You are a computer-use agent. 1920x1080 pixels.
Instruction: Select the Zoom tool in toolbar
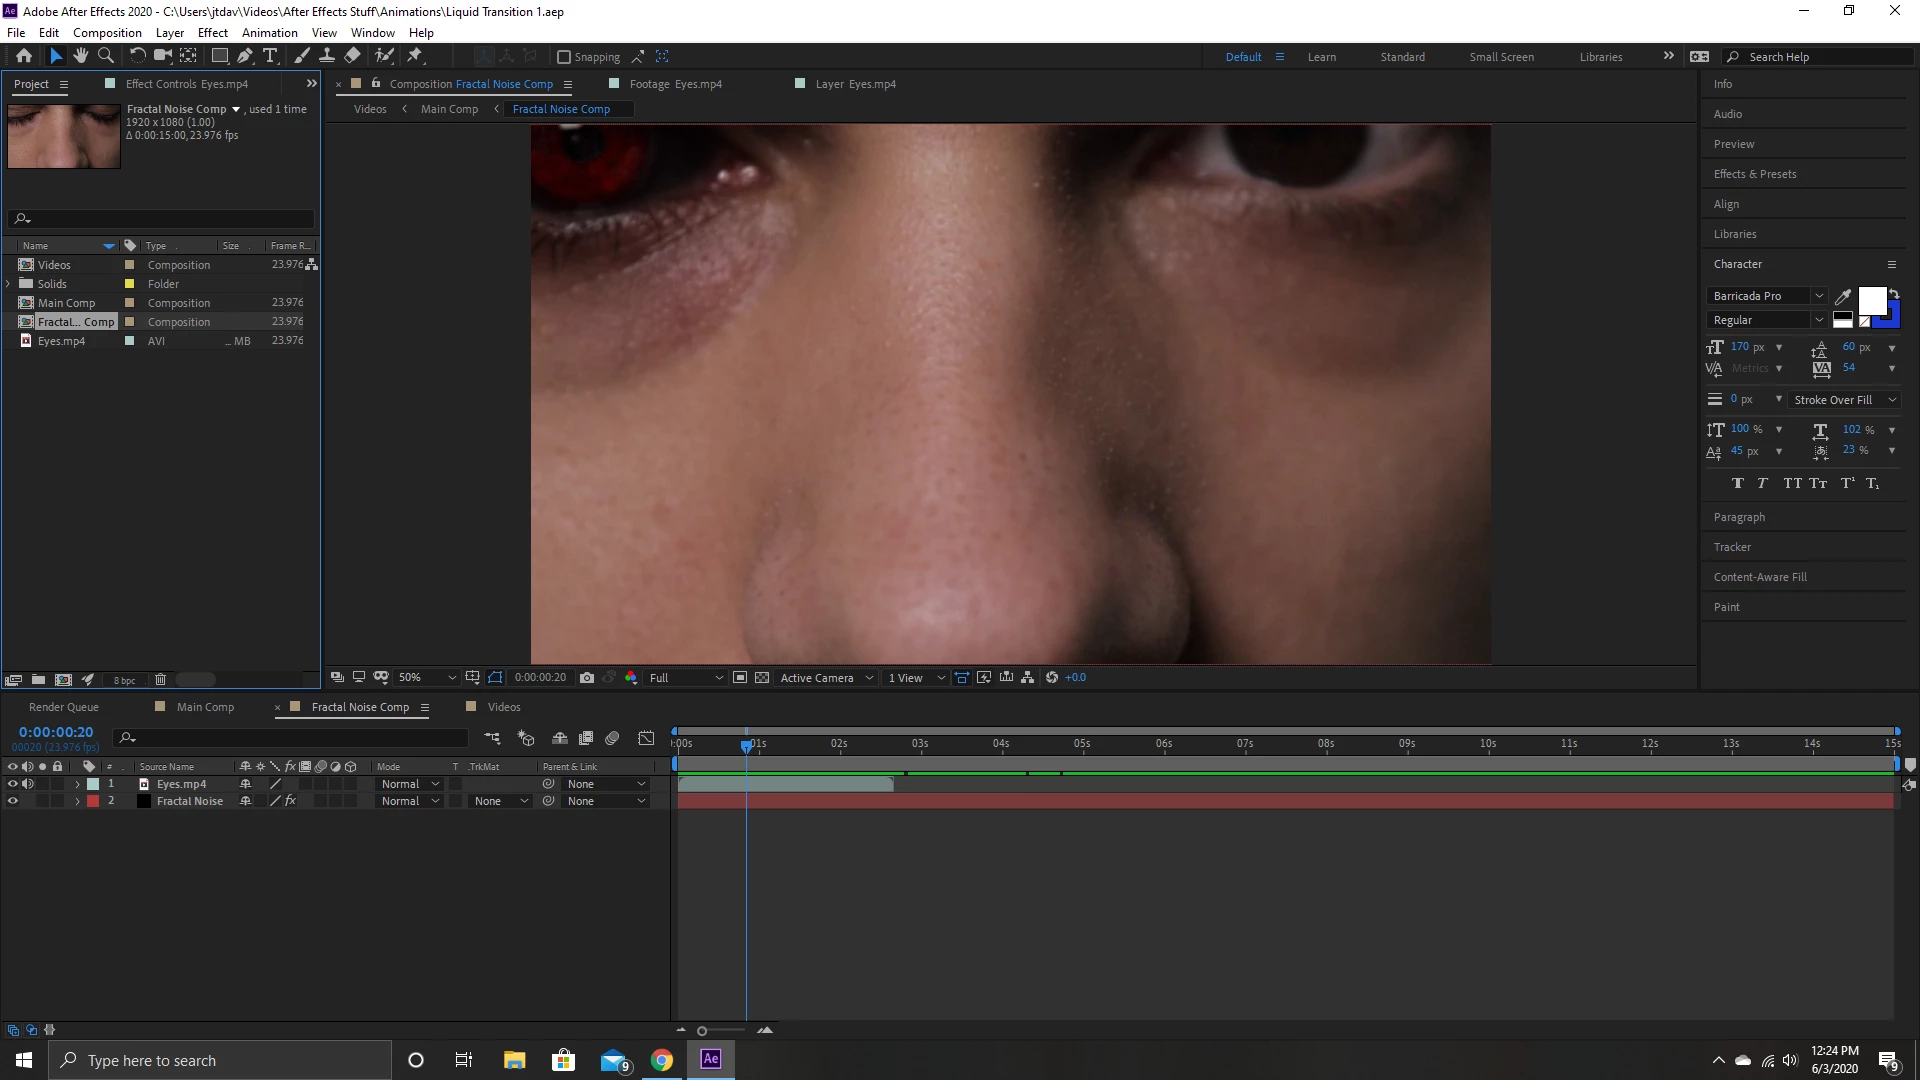coord(105,56)
